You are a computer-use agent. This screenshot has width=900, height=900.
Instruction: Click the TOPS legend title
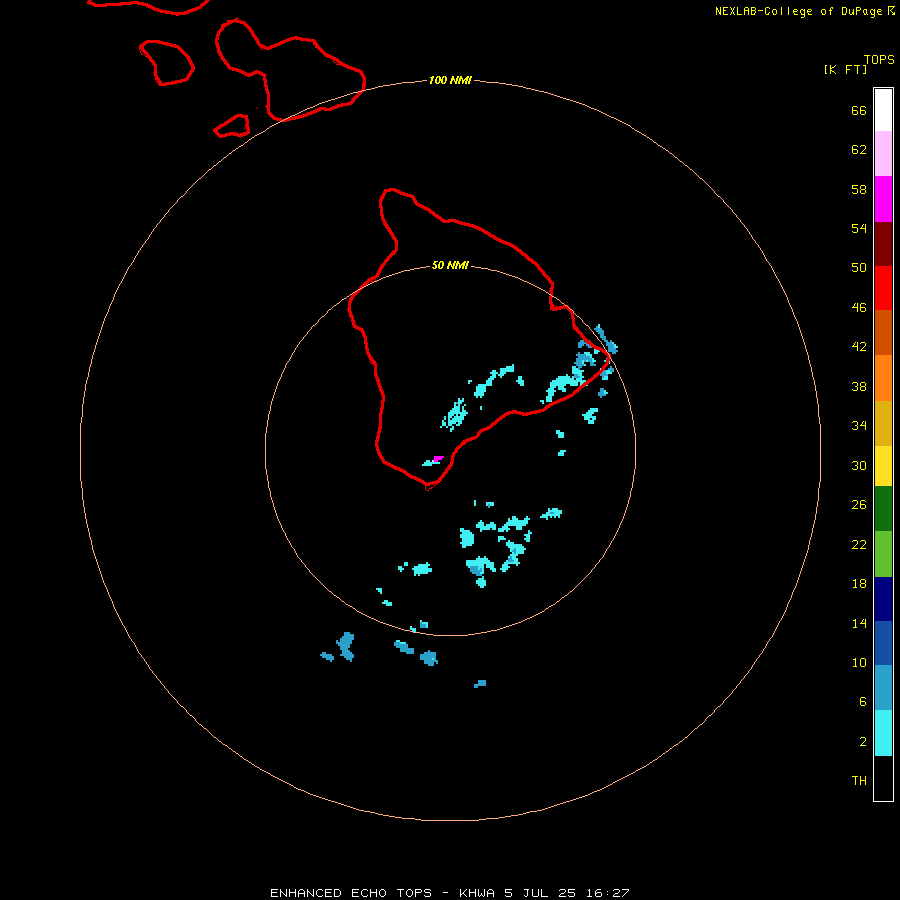tap(879, 59)
